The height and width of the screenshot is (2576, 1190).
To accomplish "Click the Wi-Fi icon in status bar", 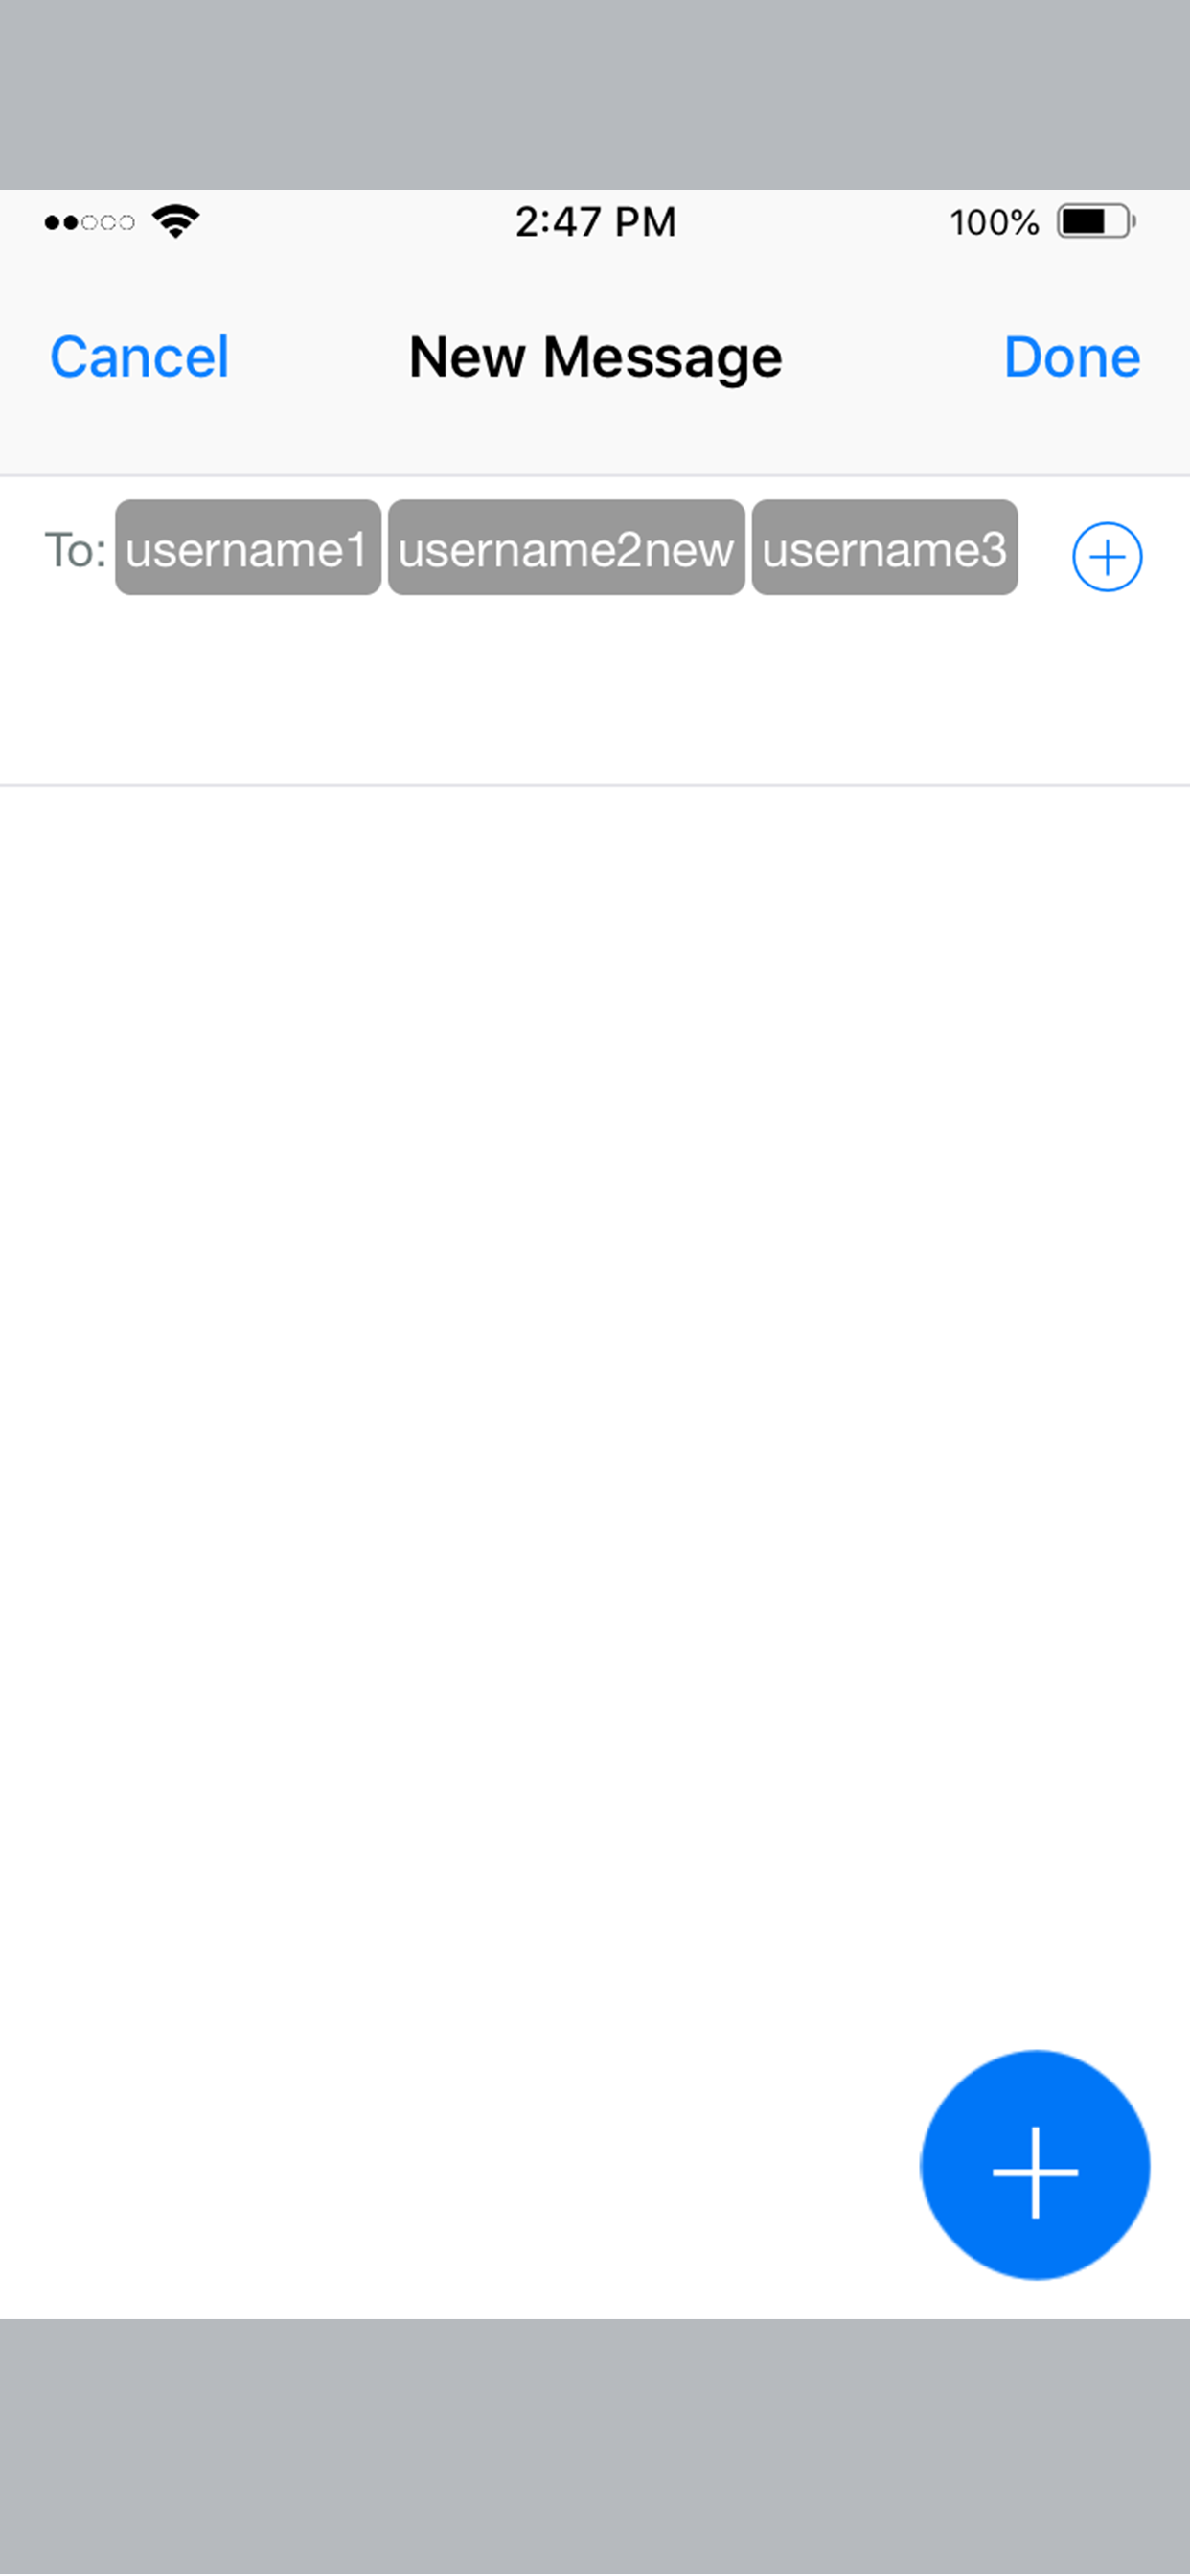I will pos(176,221).
